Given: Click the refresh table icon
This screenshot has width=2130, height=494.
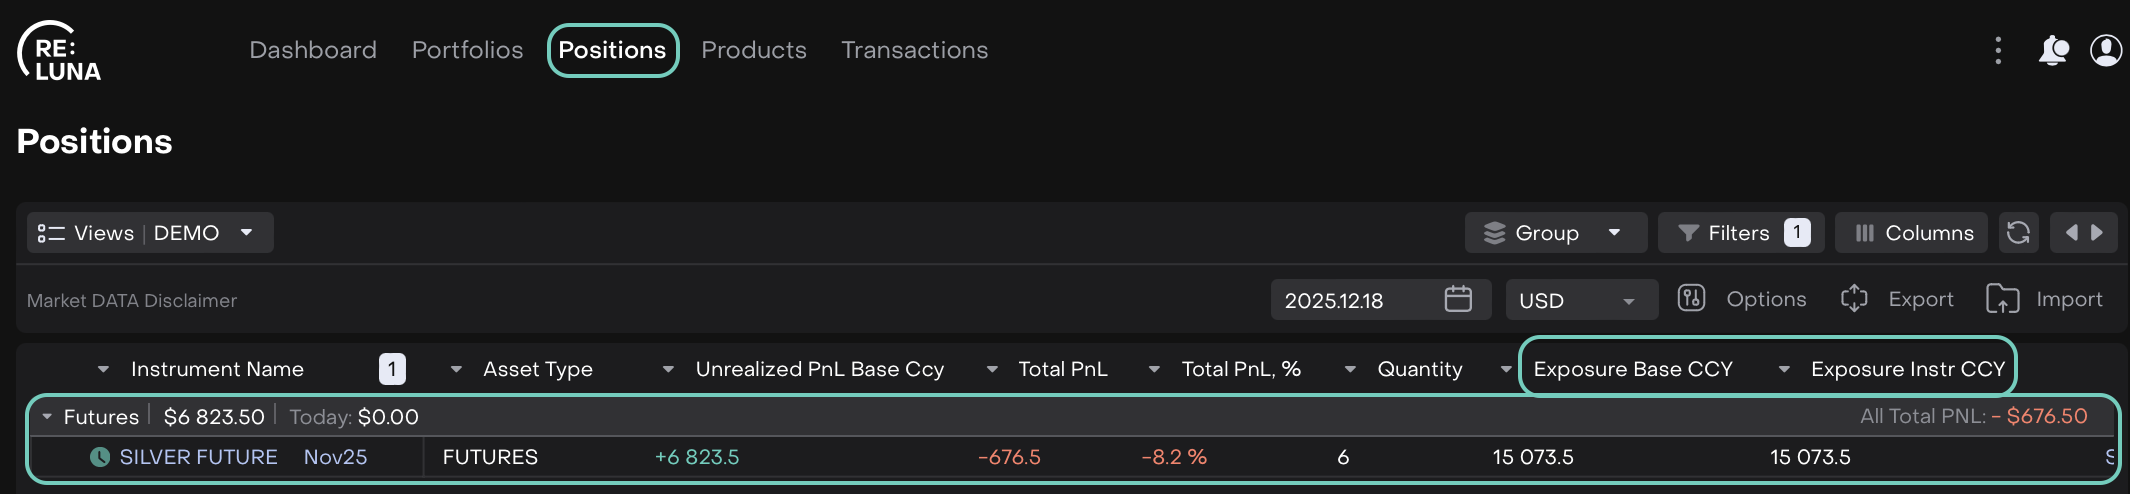Looking at the screenshot, I should (x=2018, y=233).
